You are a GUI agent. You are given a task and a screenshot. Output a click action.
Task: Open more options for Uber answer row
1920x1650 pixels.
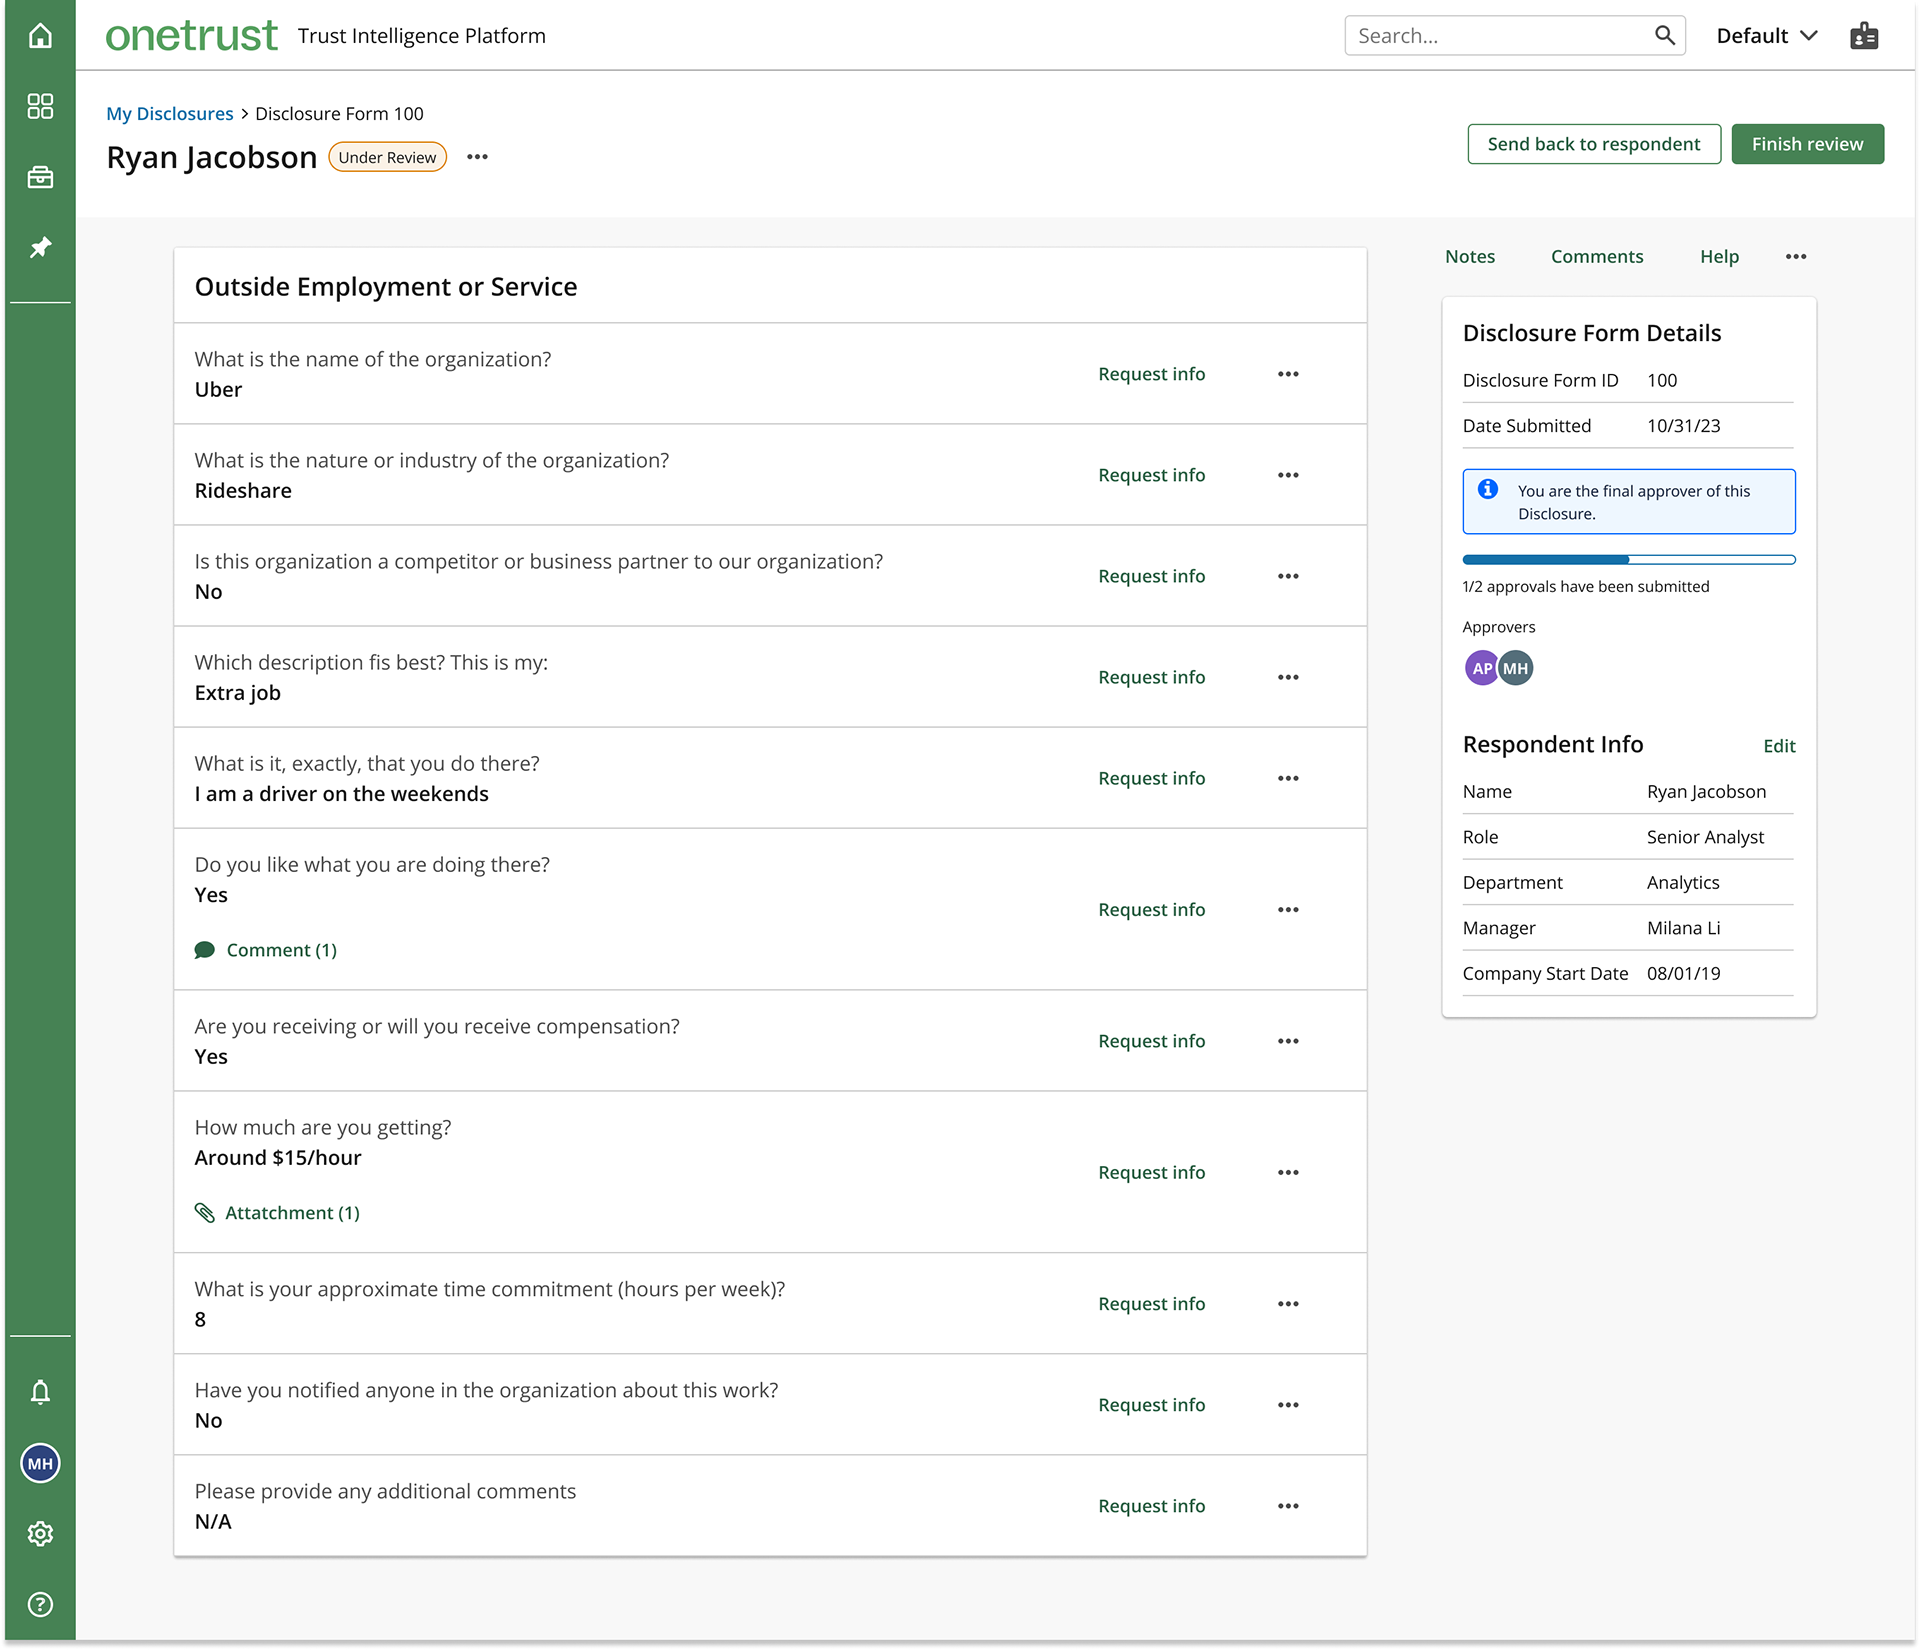pyautogui.click(x=1288, y=374)
